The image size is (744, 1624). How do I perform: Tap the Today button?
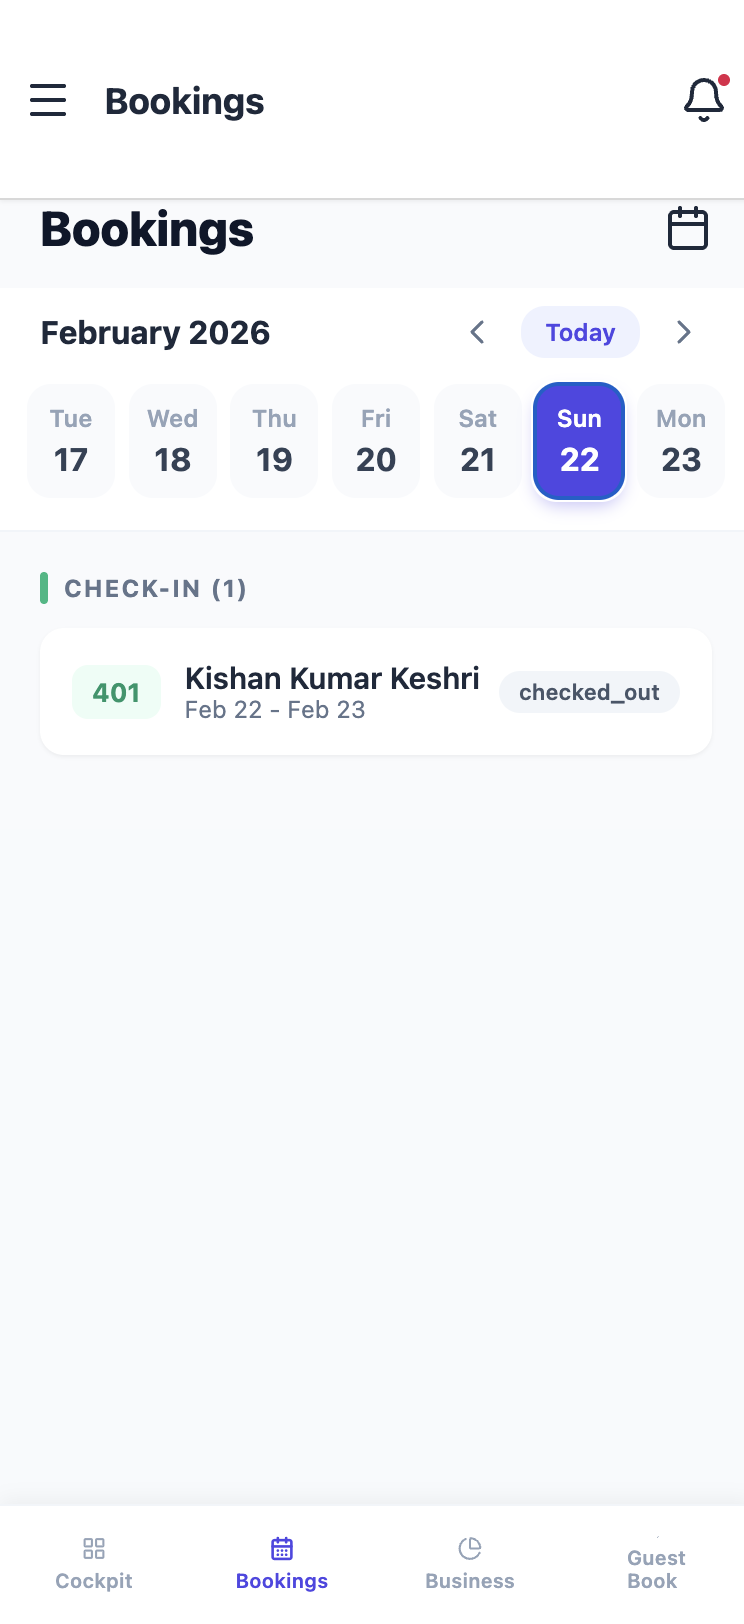coord(580,332)
